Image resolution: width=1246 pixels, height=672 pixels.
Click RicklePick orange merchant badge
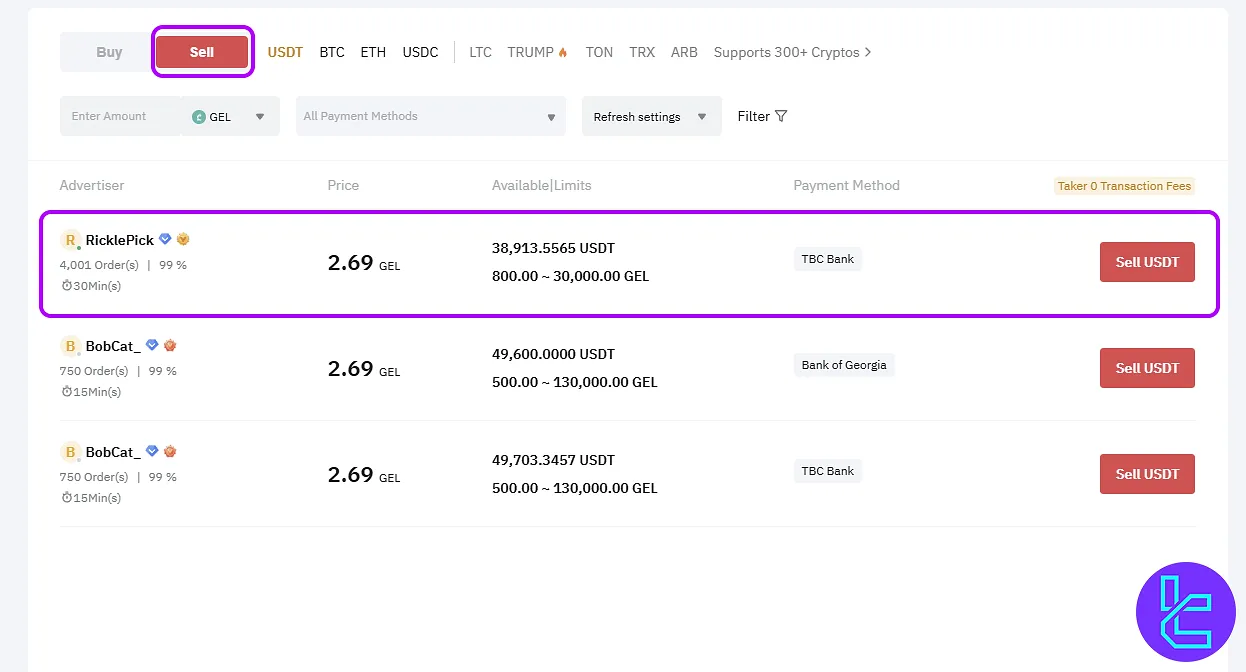[183, 239]
